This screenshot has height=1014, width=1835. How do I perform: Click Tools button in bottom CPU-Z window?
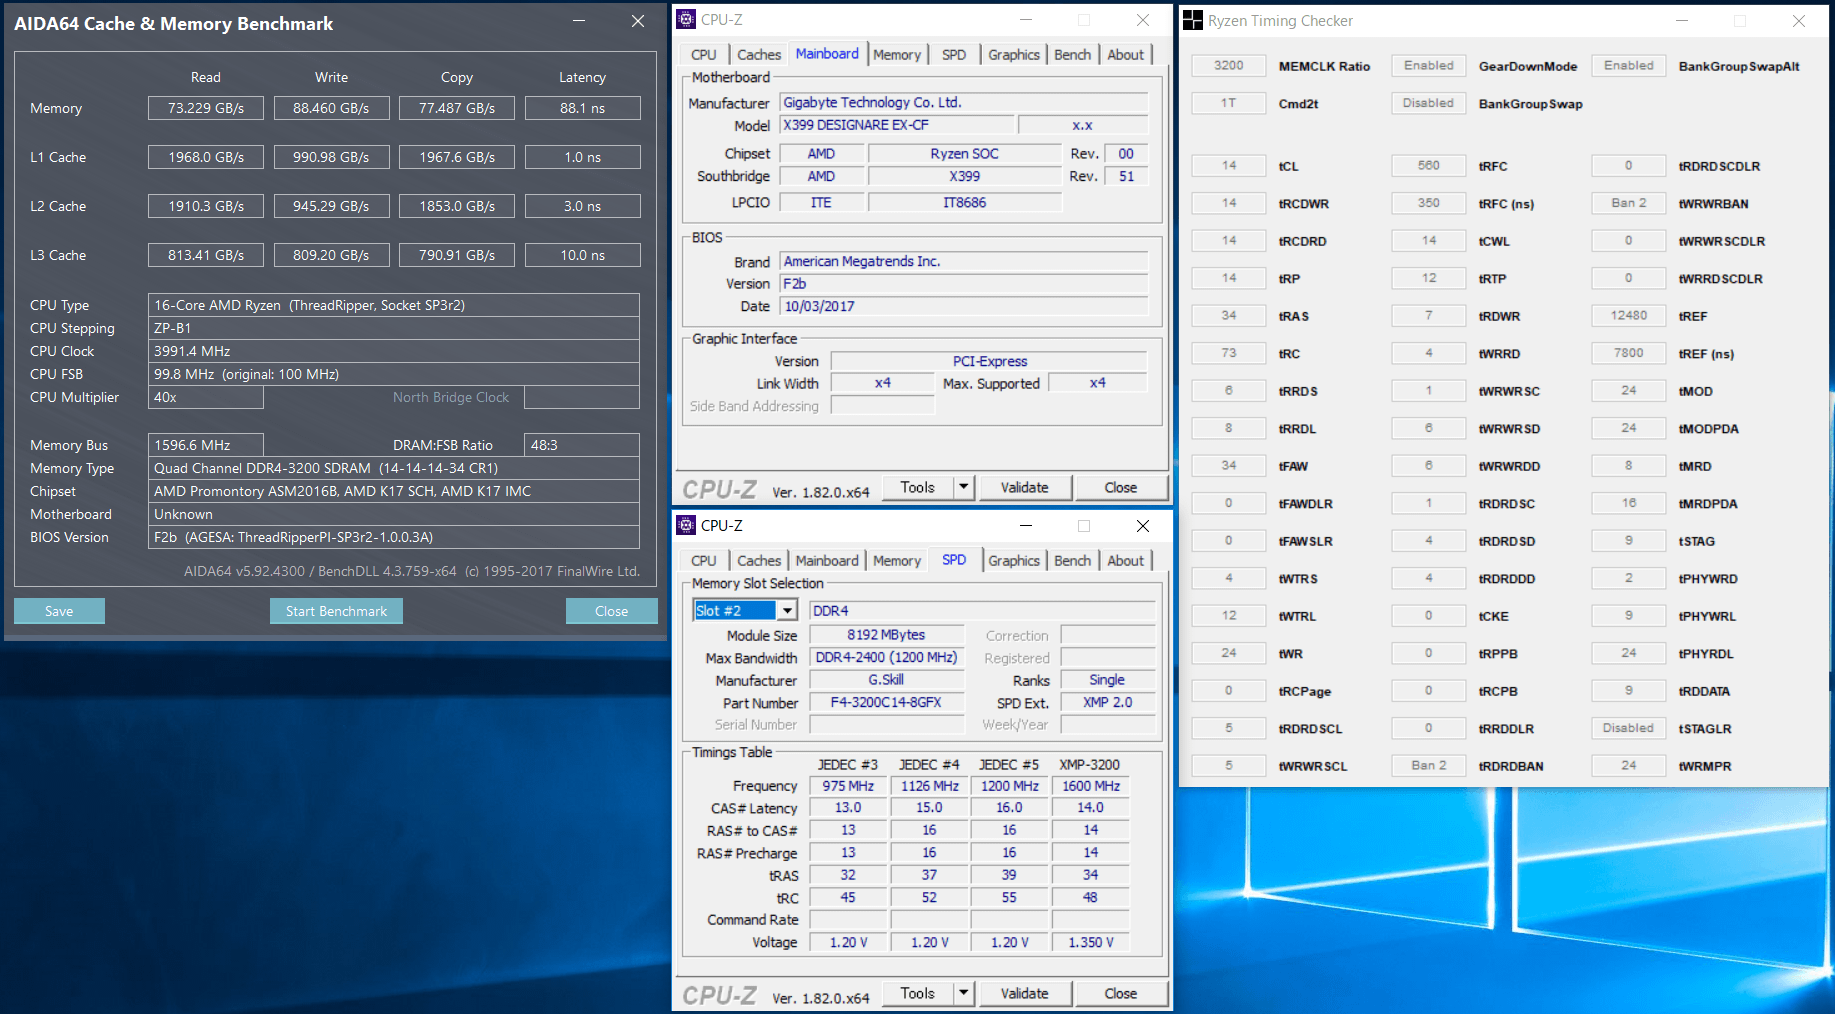point(917,993)
